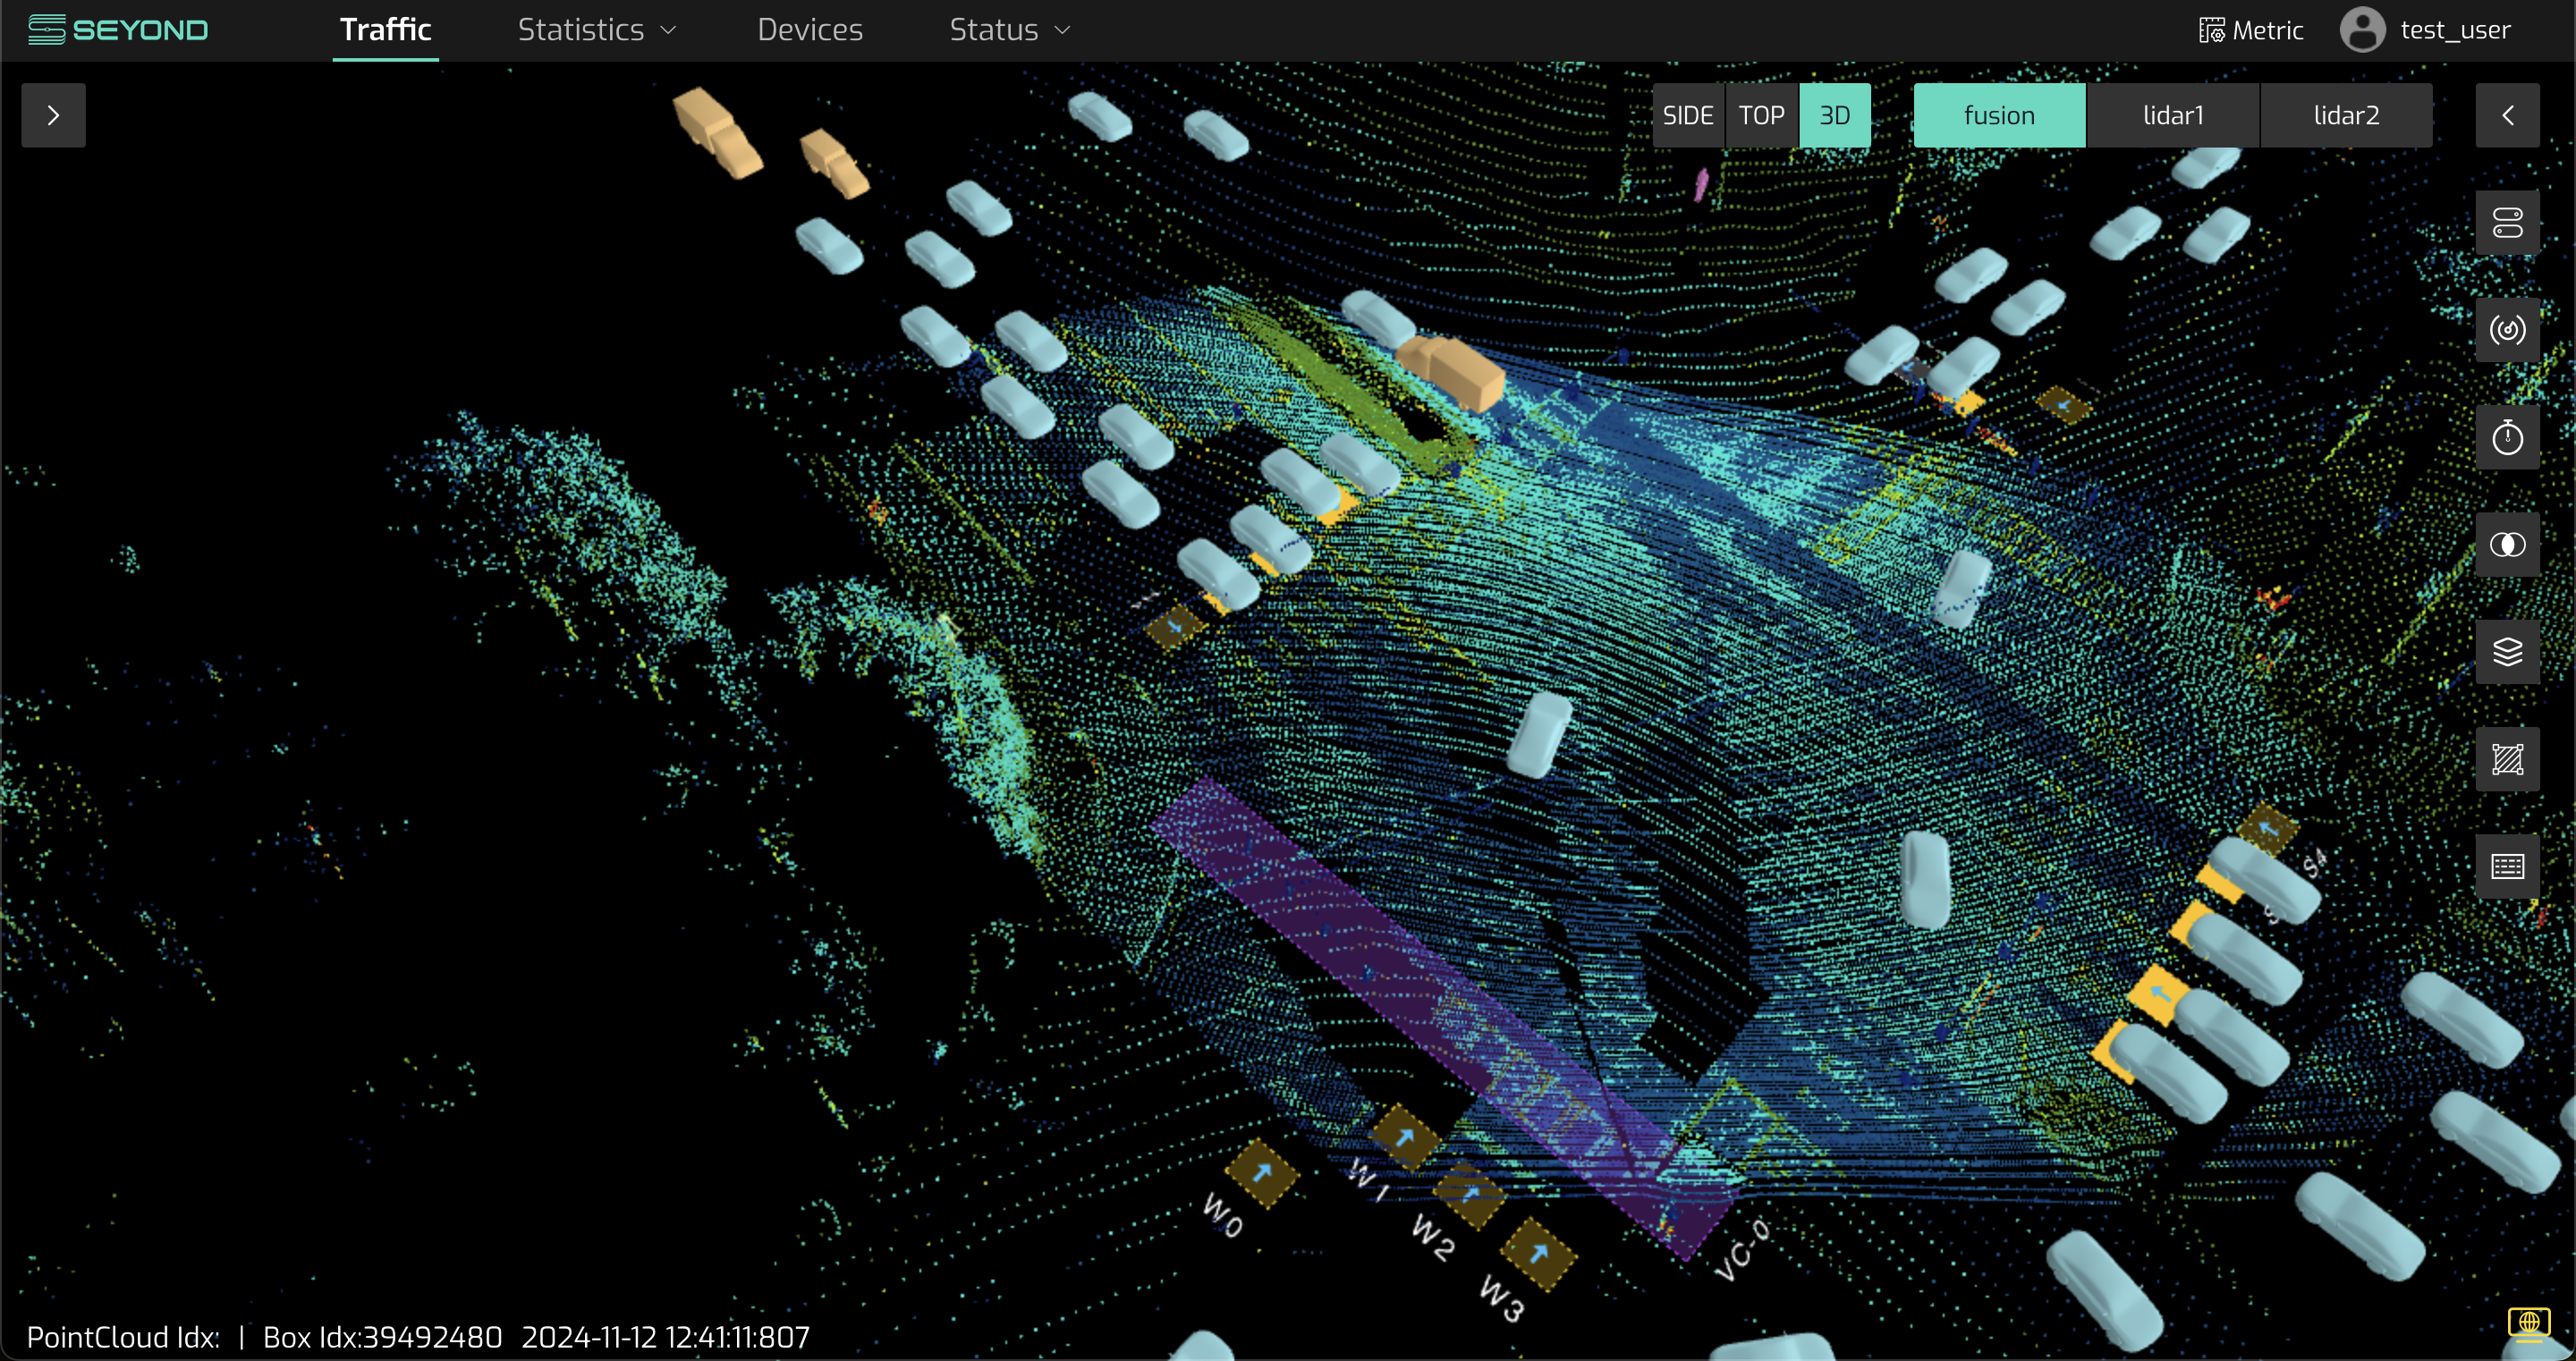
Task: Switch view mode to TOP
Action: click(1761, 116)
